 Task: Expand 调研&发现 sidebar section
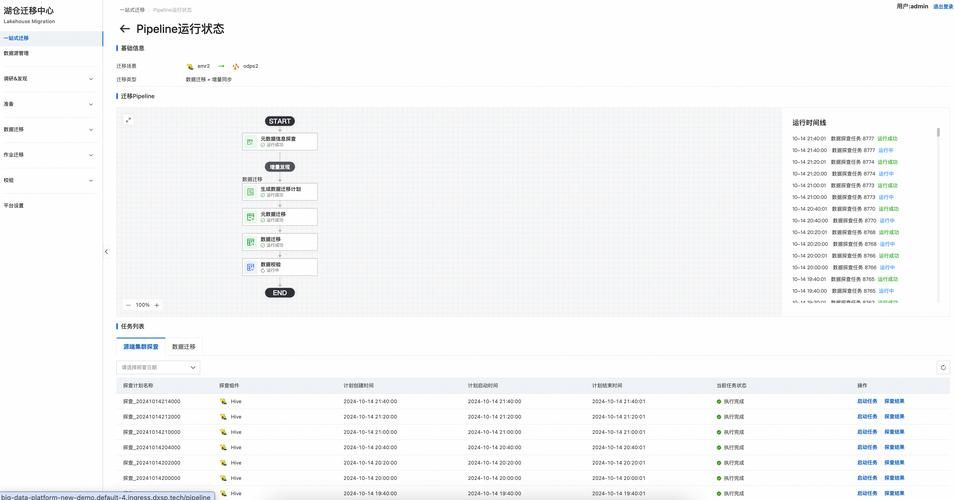(x=51, y=78)
